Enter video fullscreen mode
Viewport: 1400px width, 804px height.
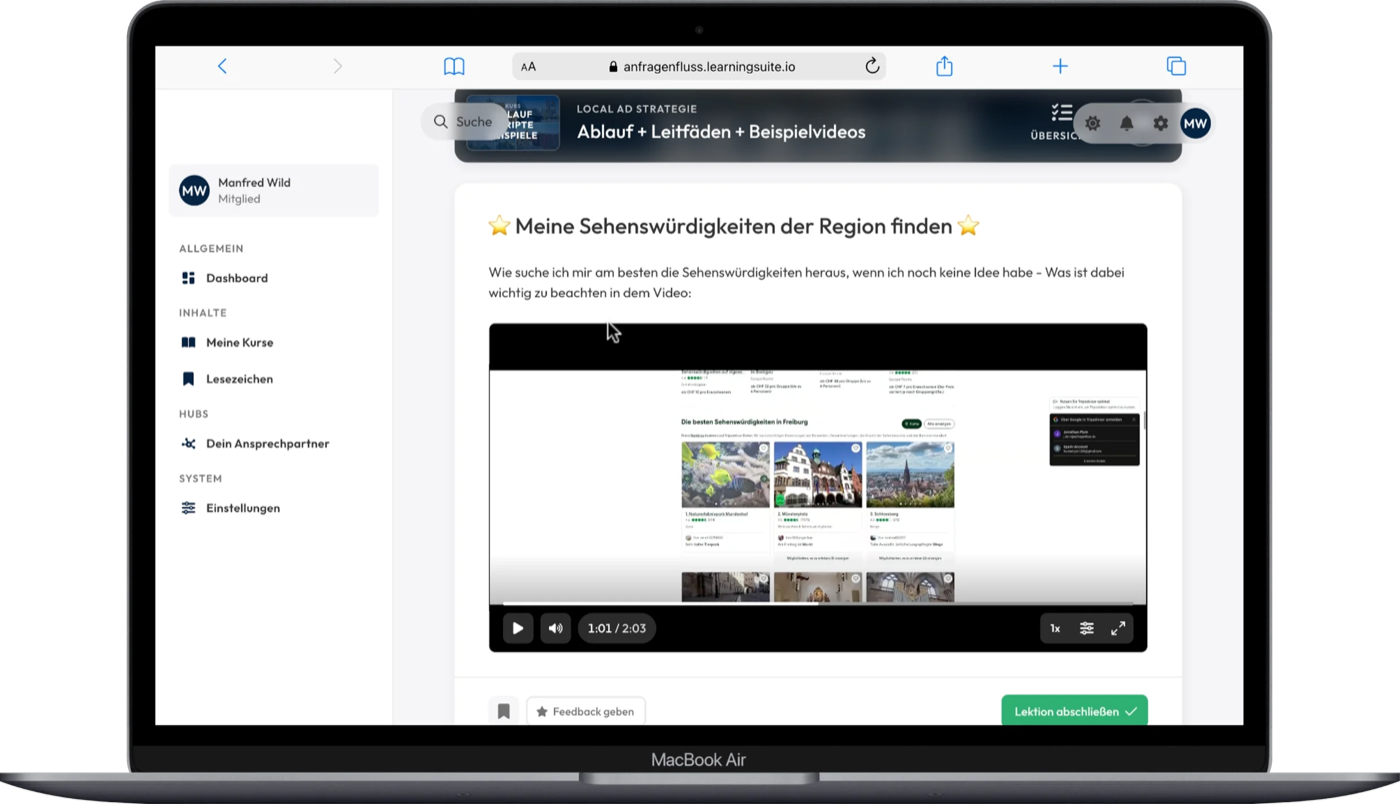1119,628
